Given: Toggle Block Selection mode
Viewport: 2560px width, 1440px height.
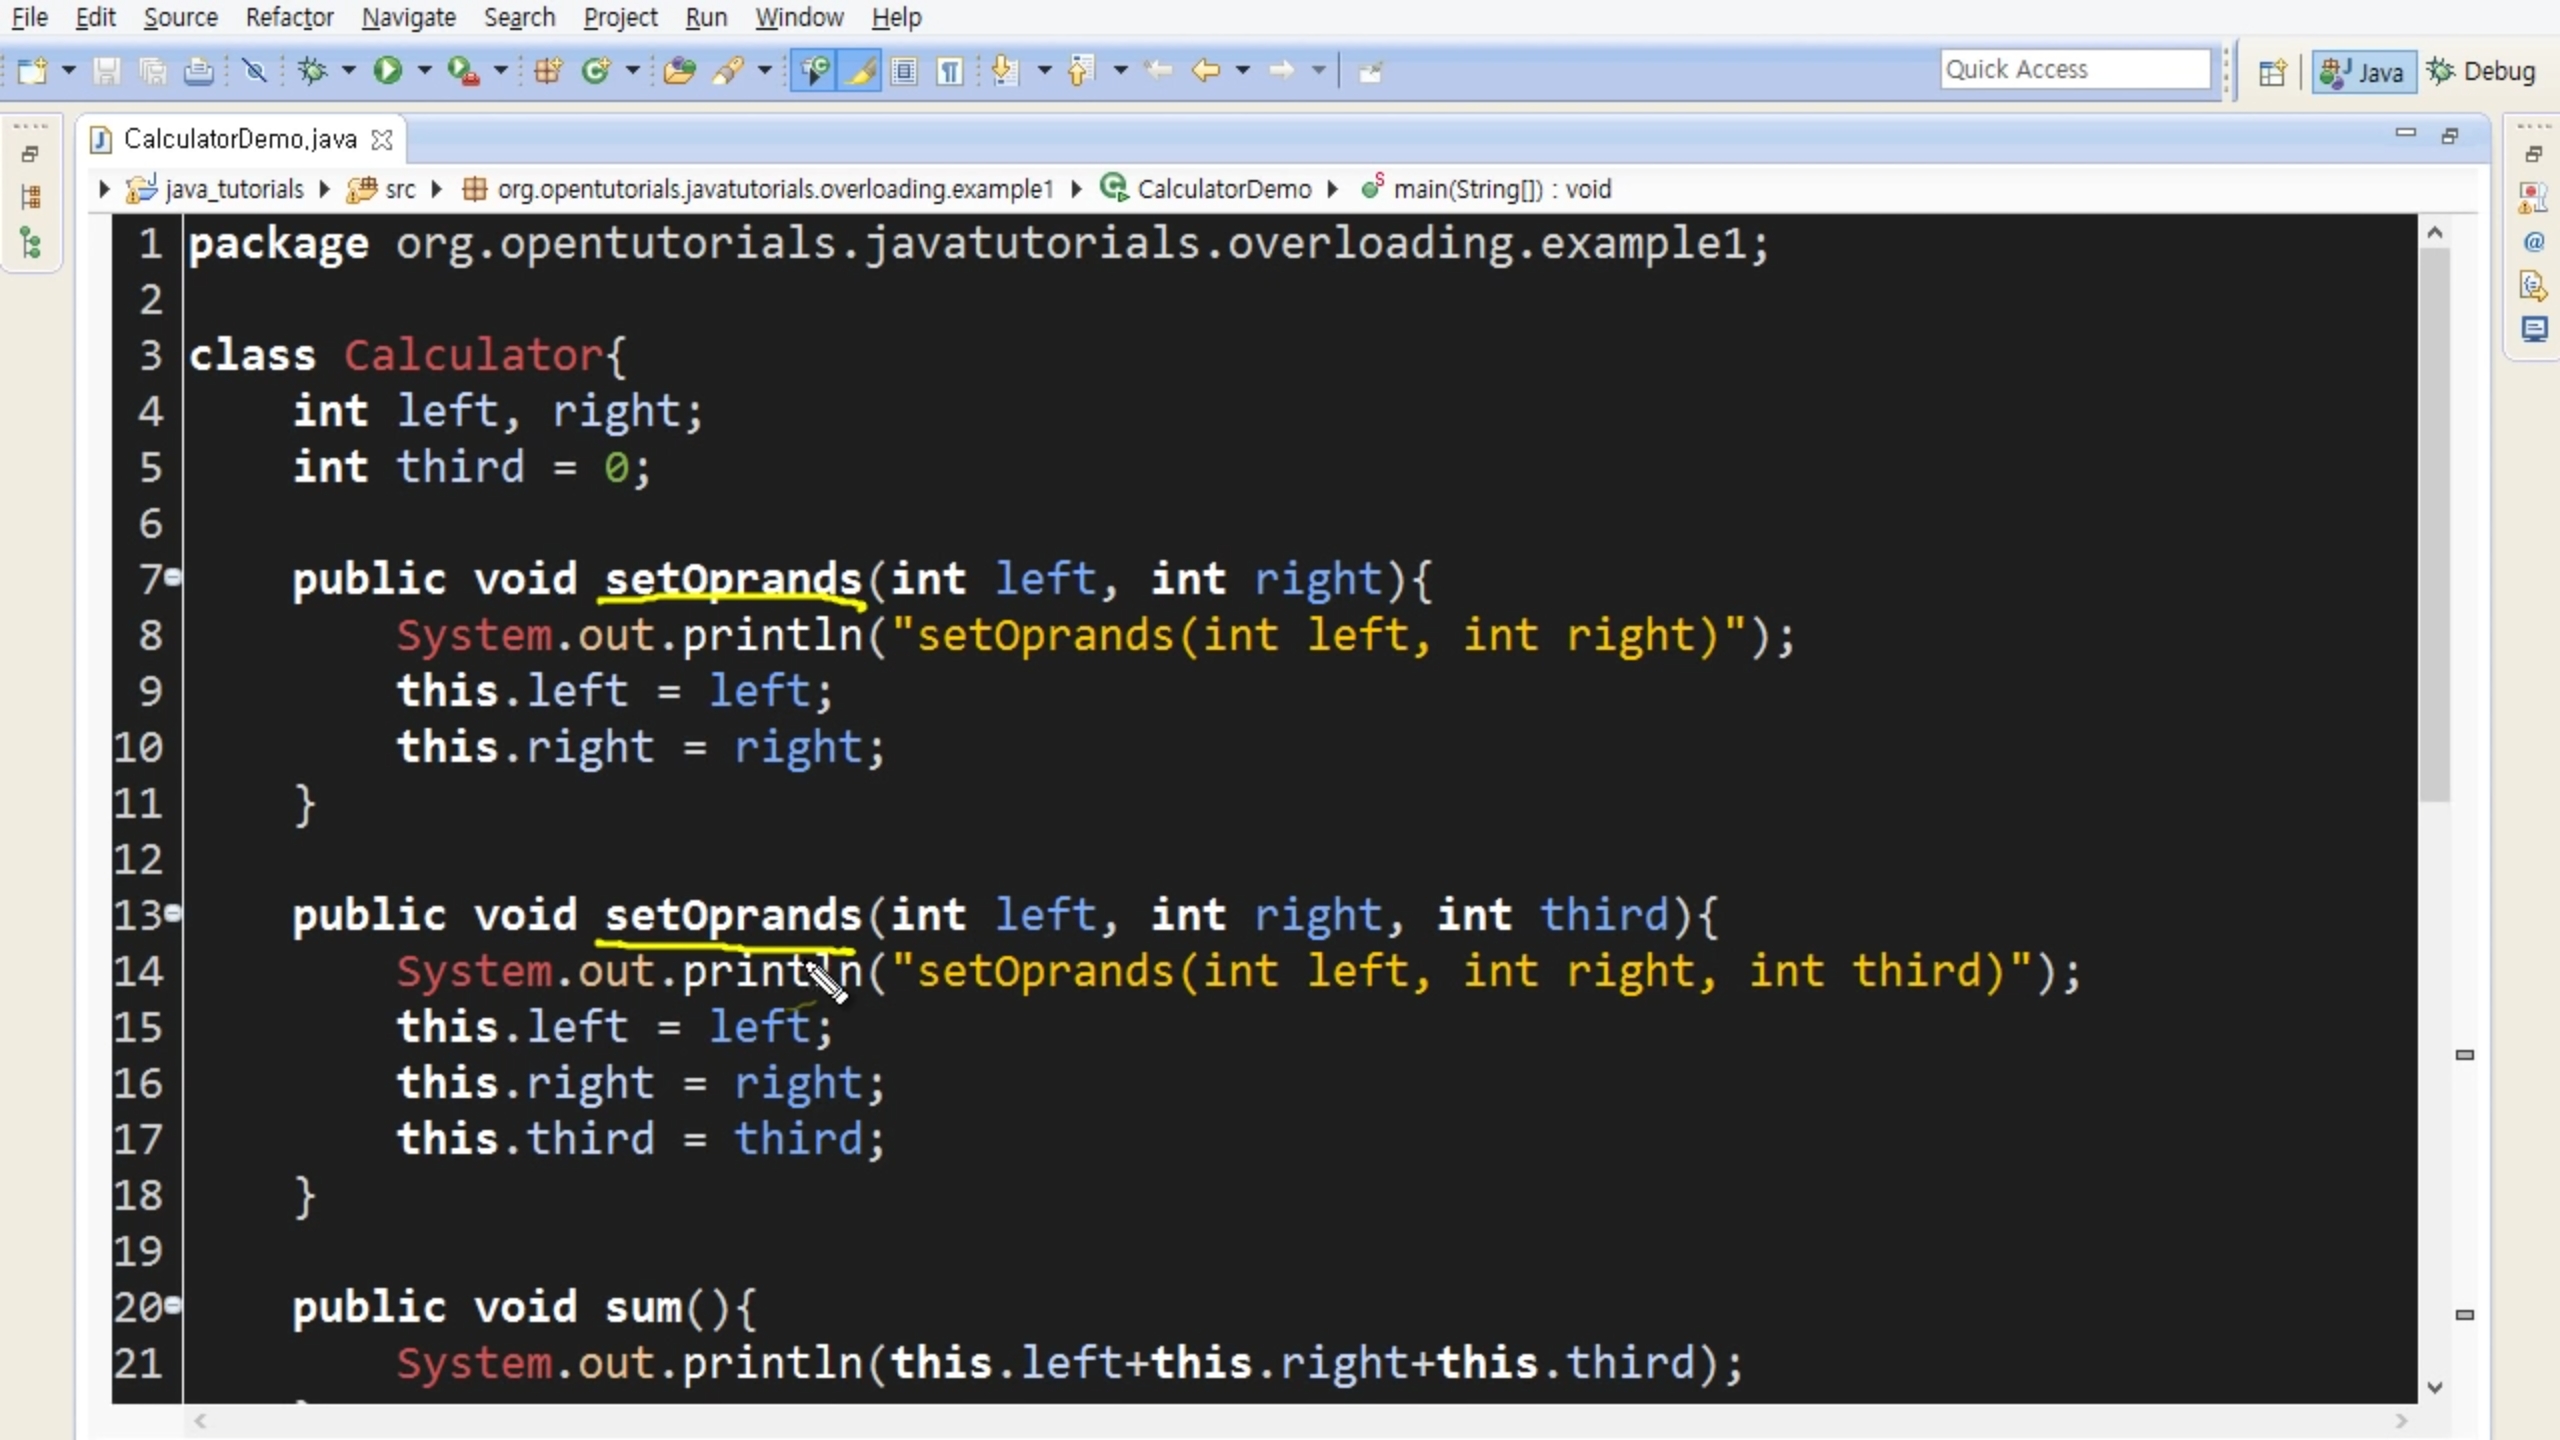Looking at the screenshot, I should (x=905, y=71).
